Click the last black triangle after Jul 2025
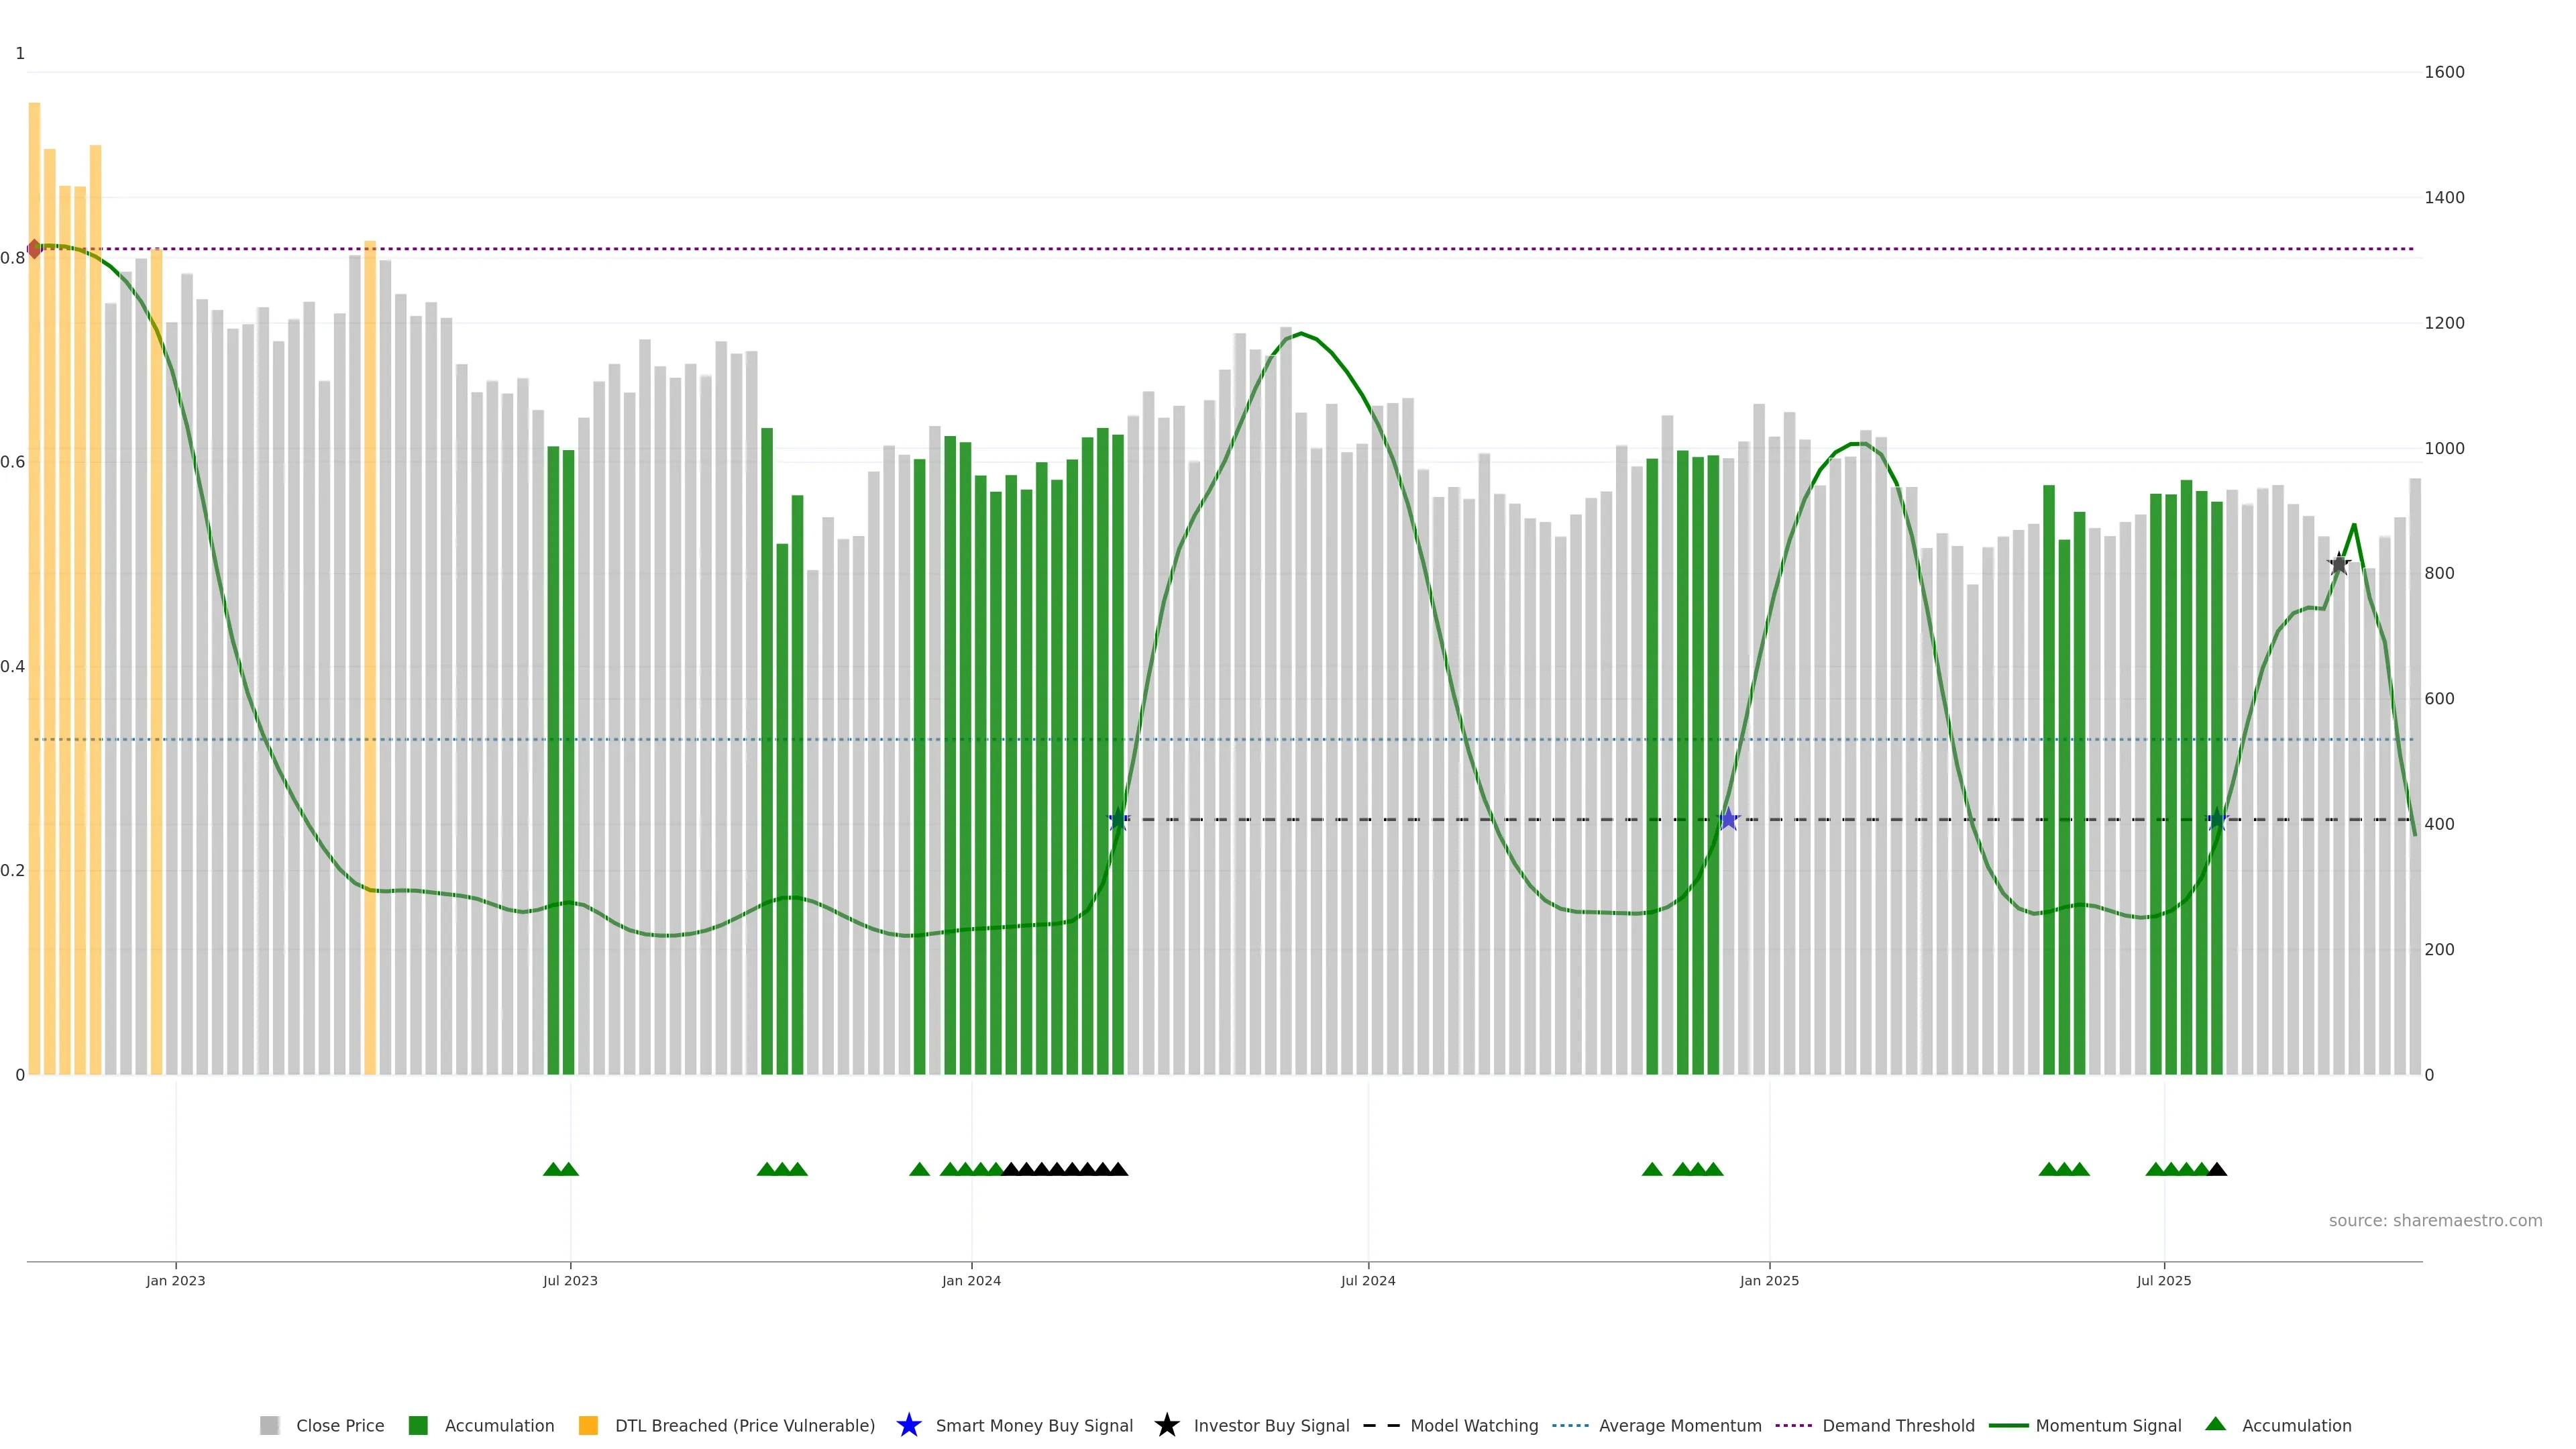Screen dimensions: 2576x1449 pyautogui.click(x=2217, y=1169)
